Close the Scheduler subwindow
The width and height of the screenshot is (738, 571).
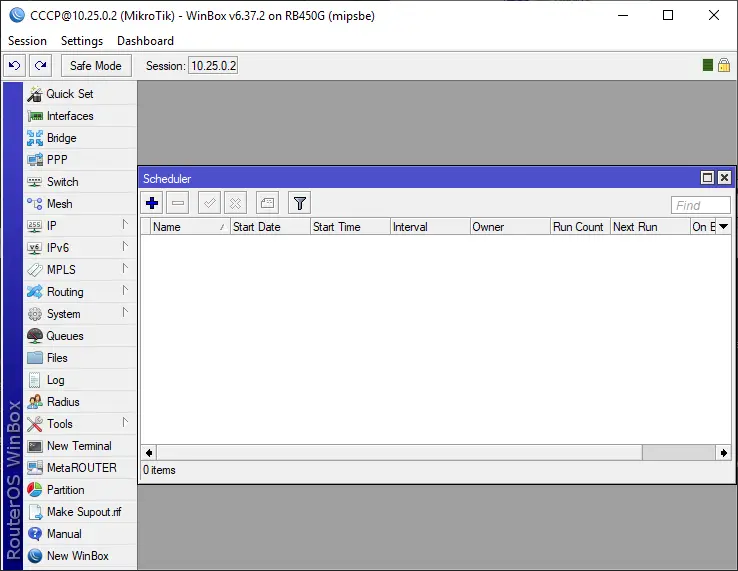(724, 177)
